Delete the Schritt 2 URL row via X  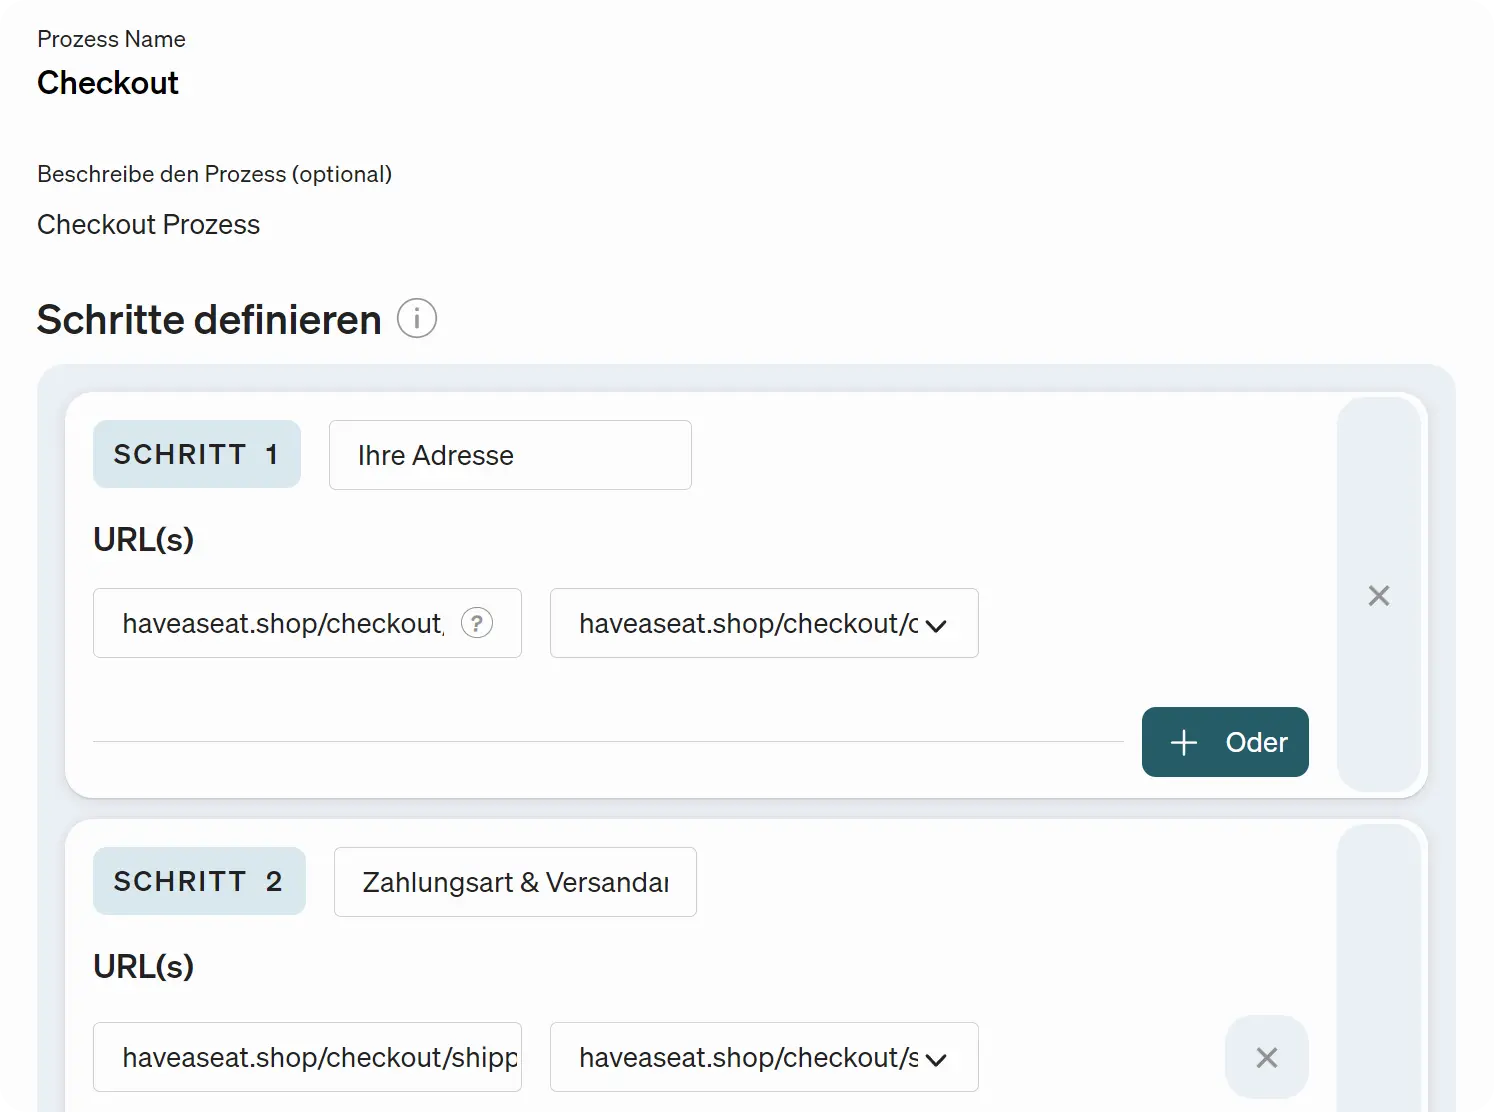1267,1058
